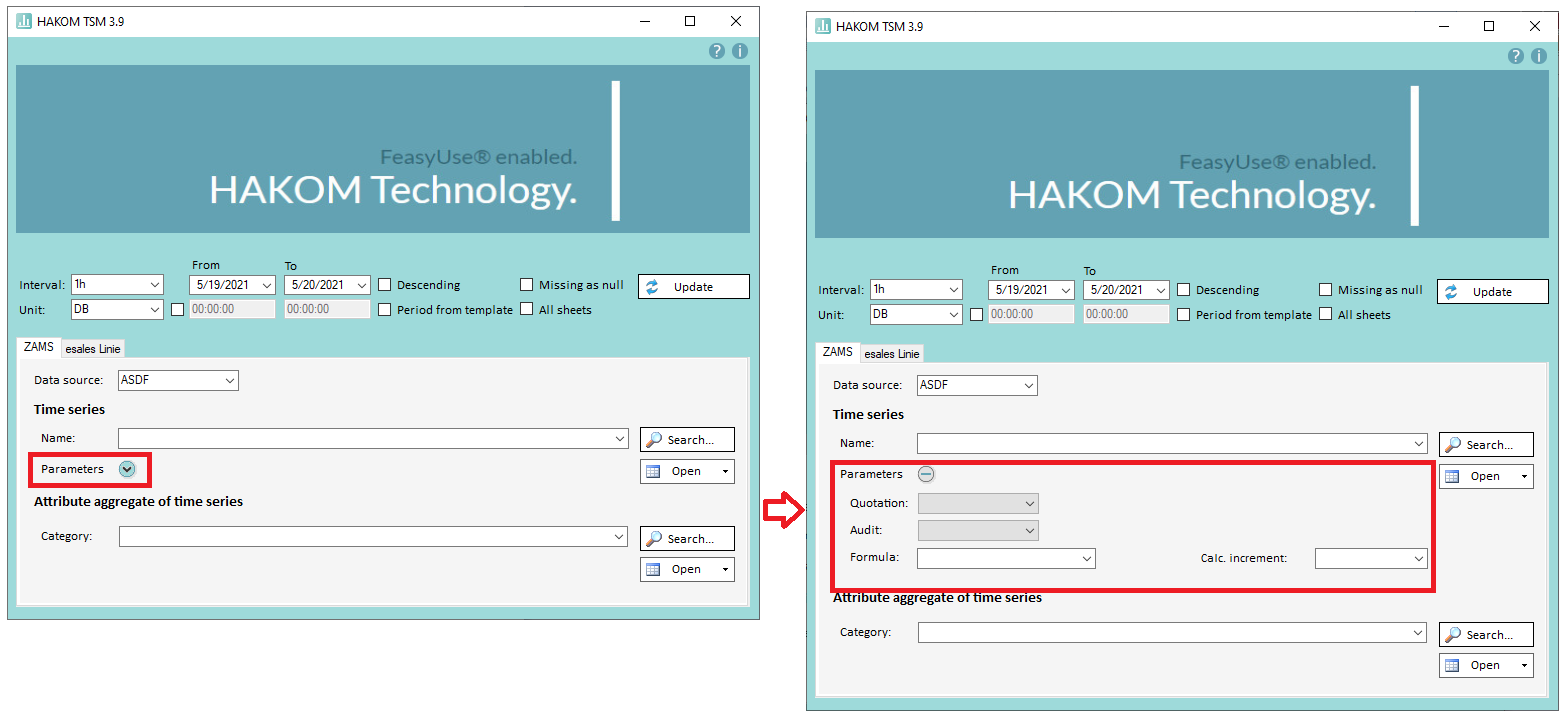The height and width of the screenshot is (712, 1565).
Task: Click the help question mark icon in left window
Action: [717, 51]
